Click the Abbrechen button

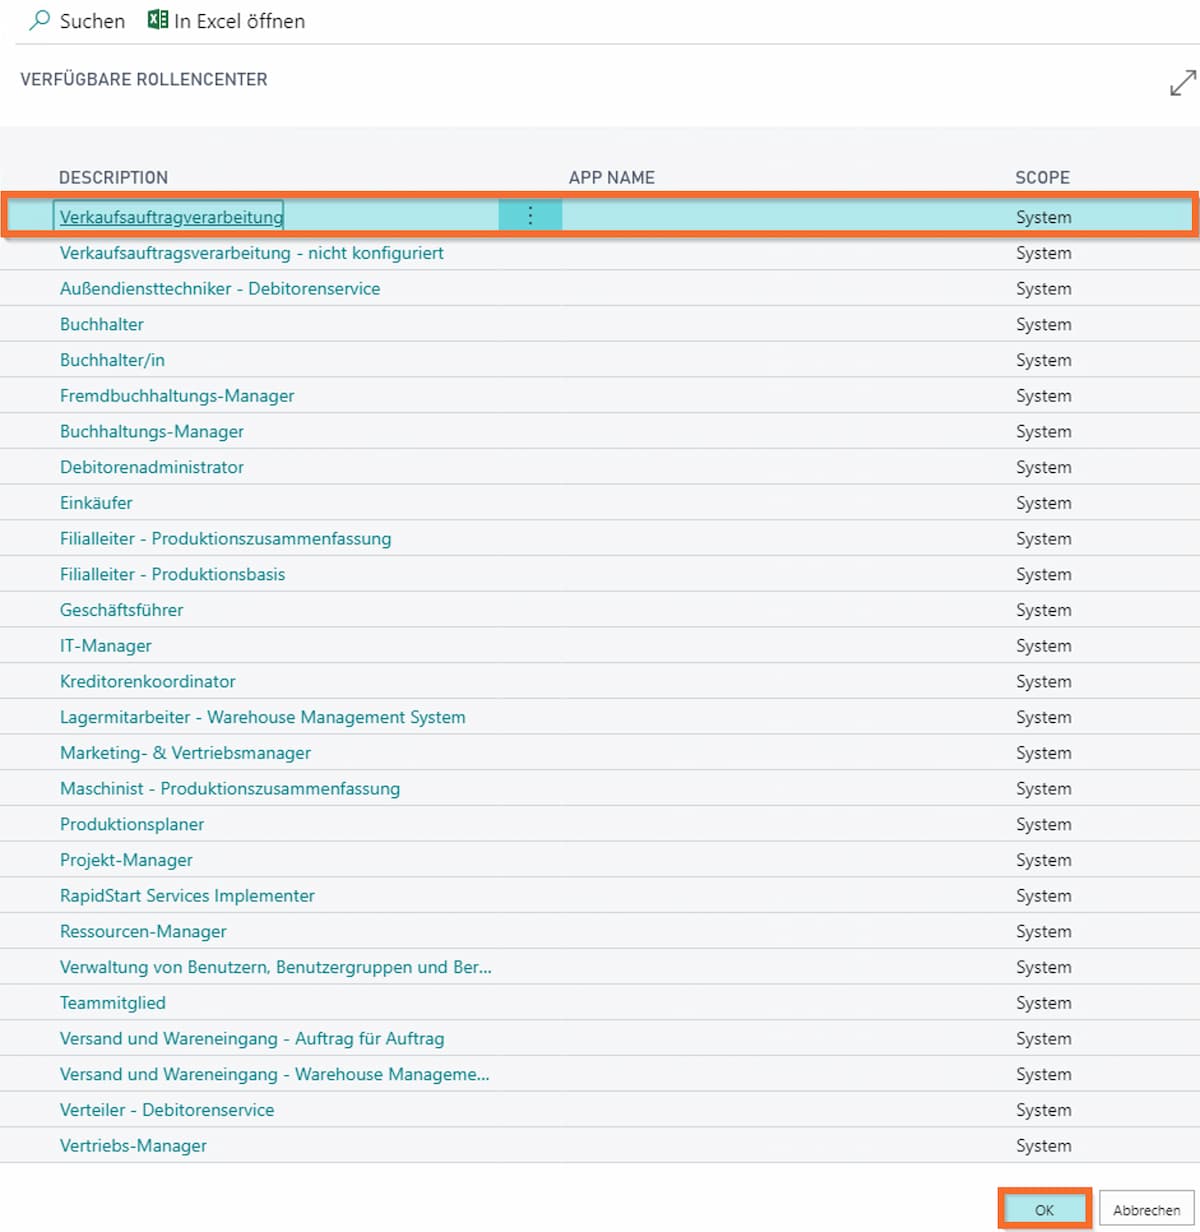click(x=1147, y=1210)
